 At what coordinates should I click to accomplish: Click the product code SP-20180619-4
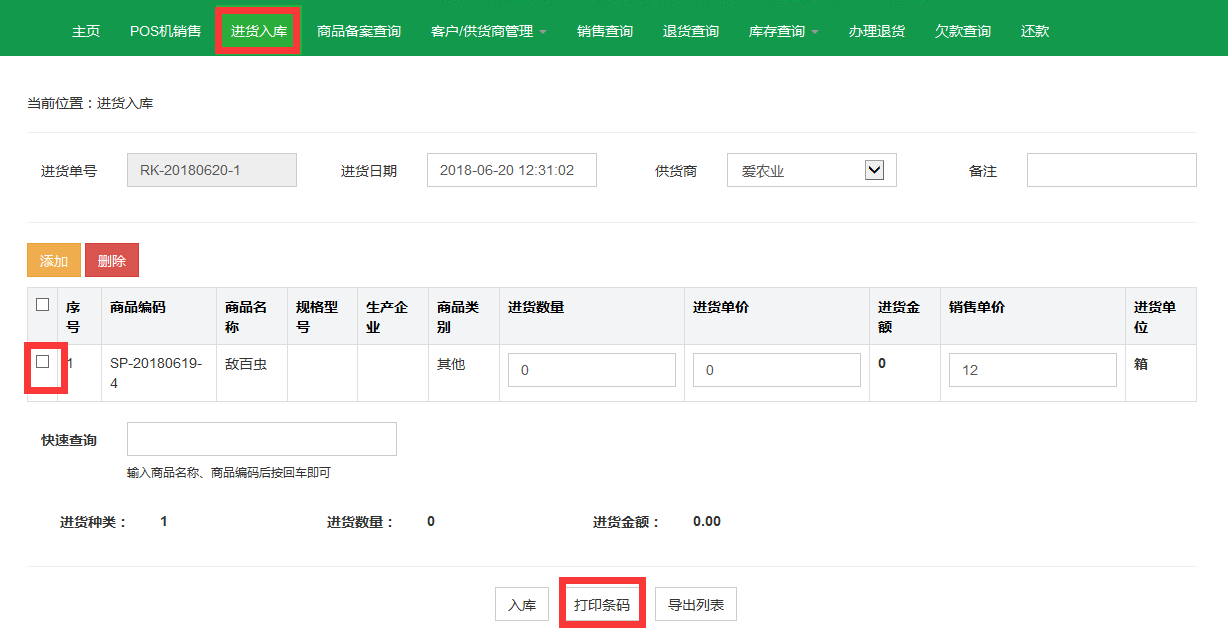click(x=156, y=373)
